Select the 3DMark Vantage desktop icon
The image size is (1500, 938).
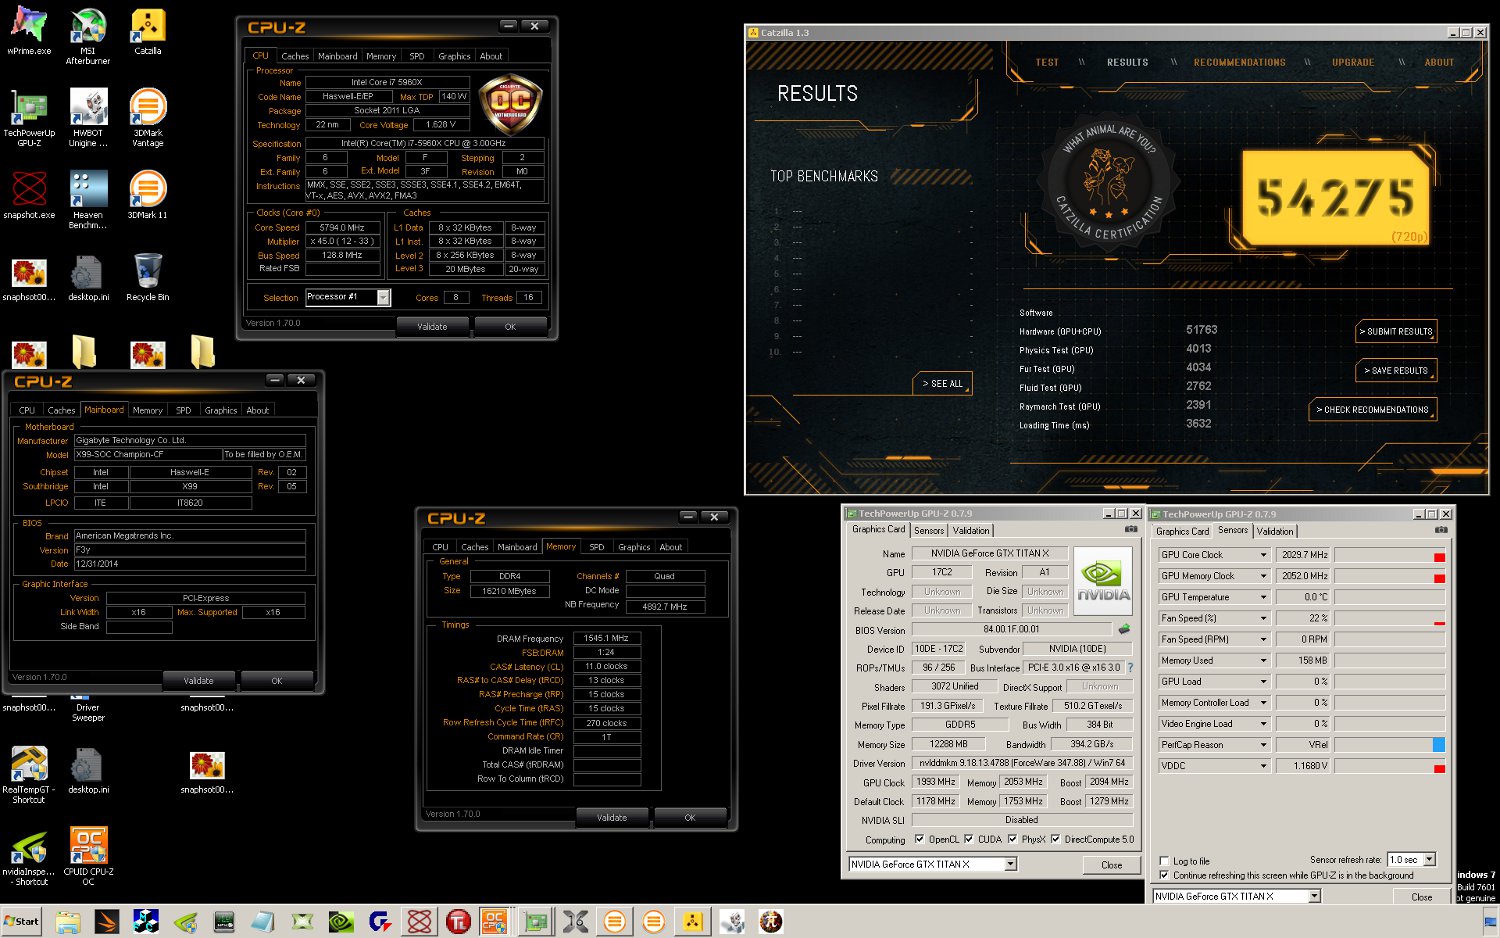pyautogui.click(x=148, y=118)
